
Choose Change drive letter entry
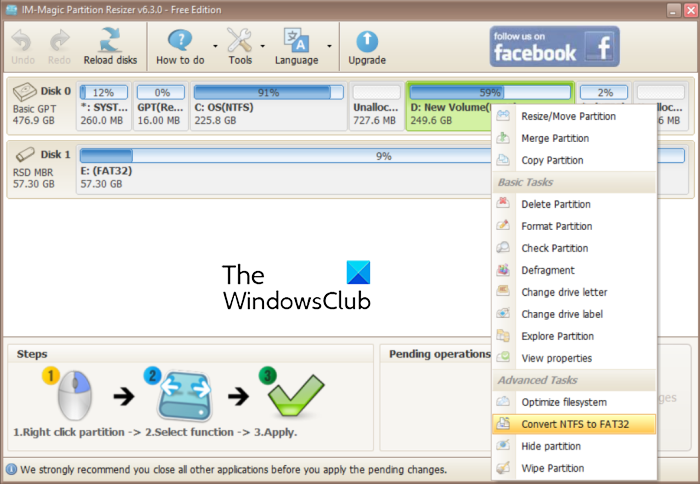pos(575,292)
